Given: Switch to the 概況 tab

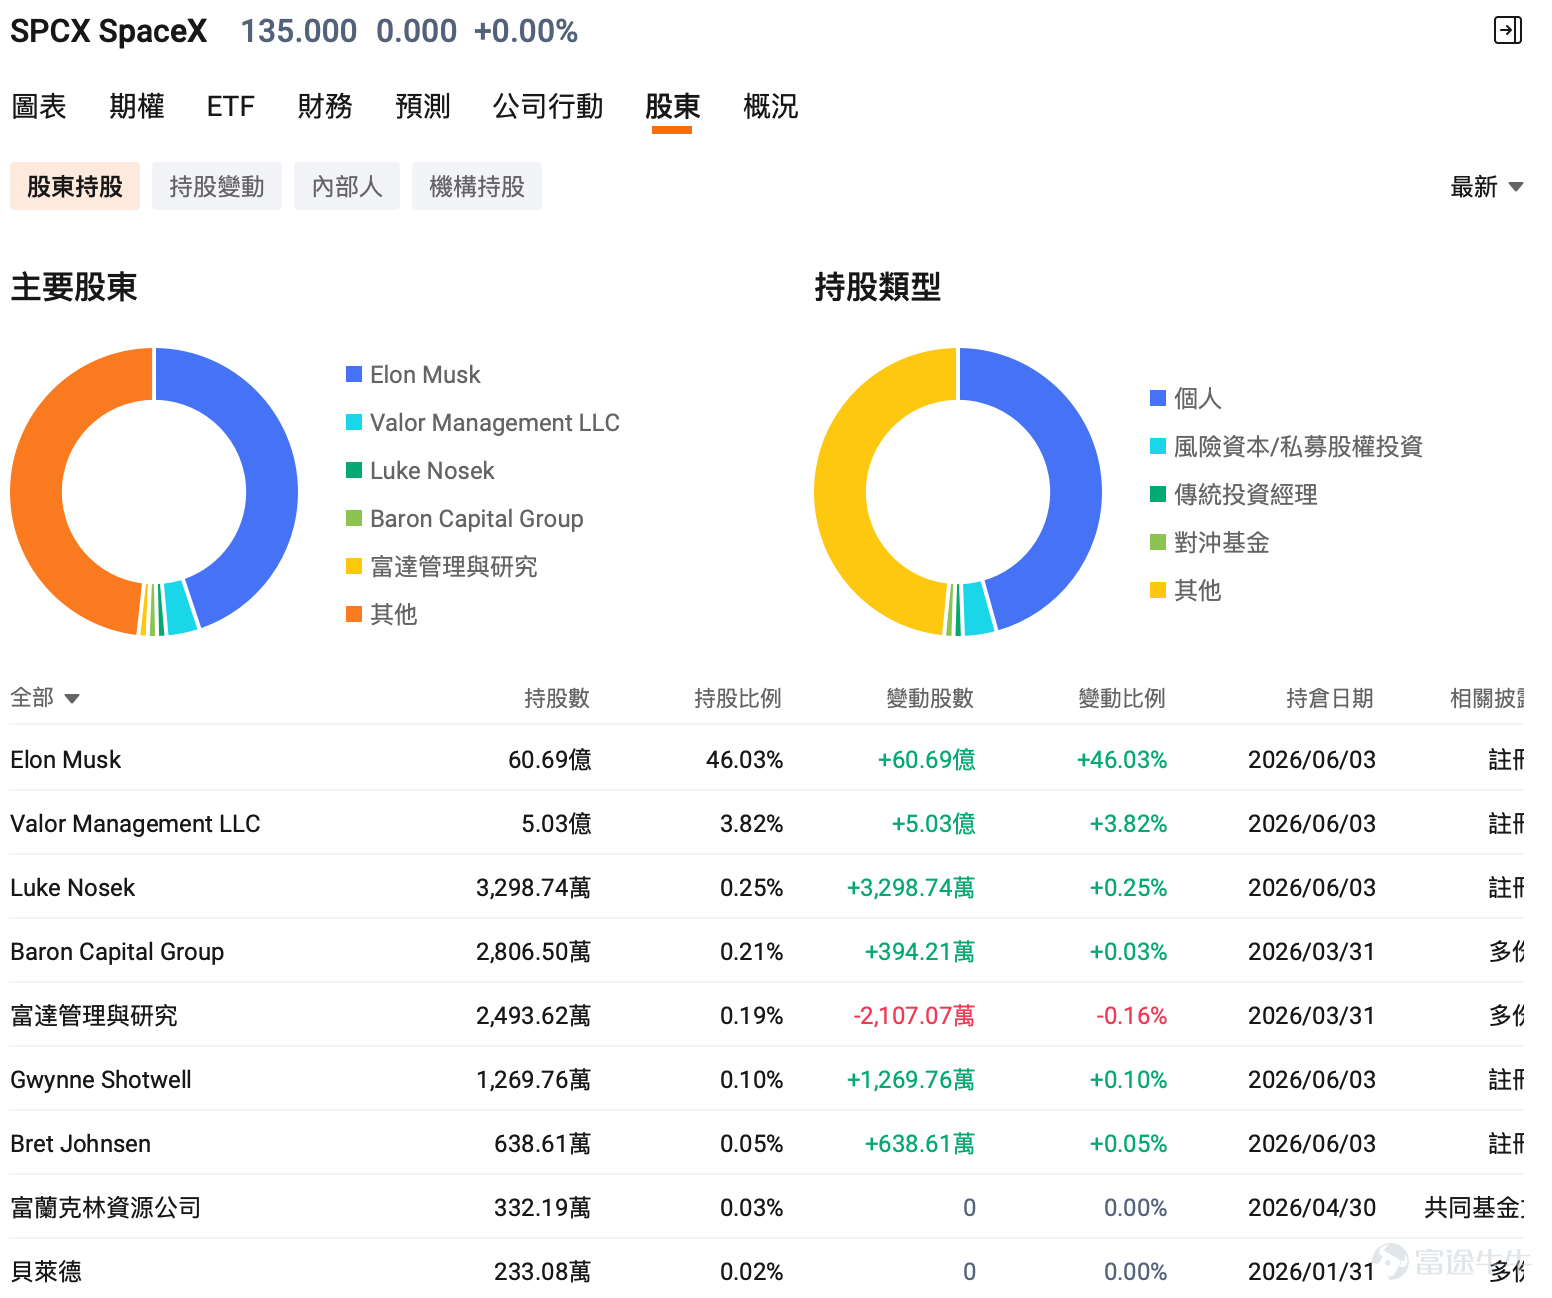Looking at the screenshot, I should click(x=771, y=106).
